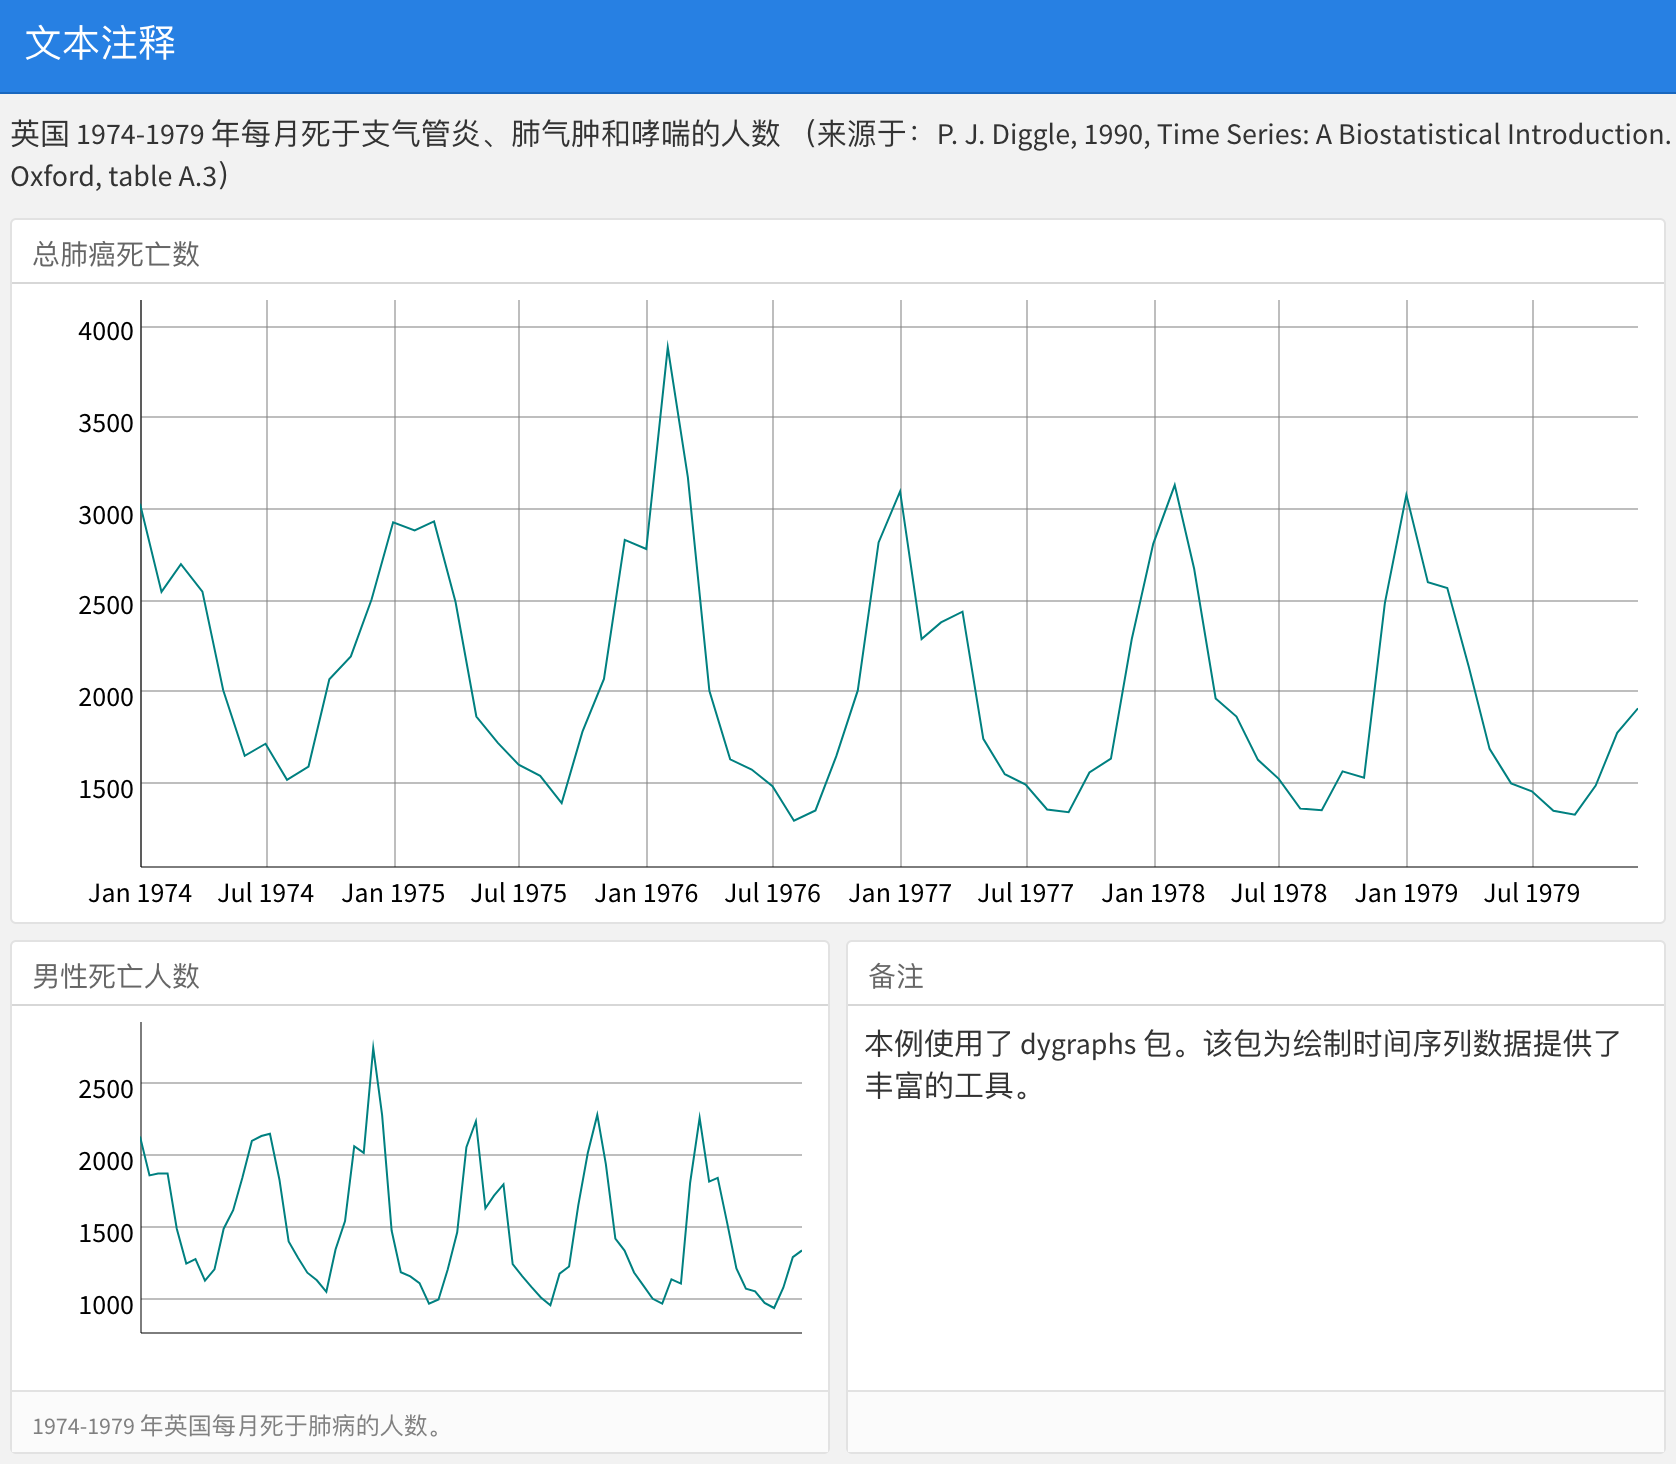Click the Jul 1977 axis label

pyautogui.click(x=1026, y=893)
